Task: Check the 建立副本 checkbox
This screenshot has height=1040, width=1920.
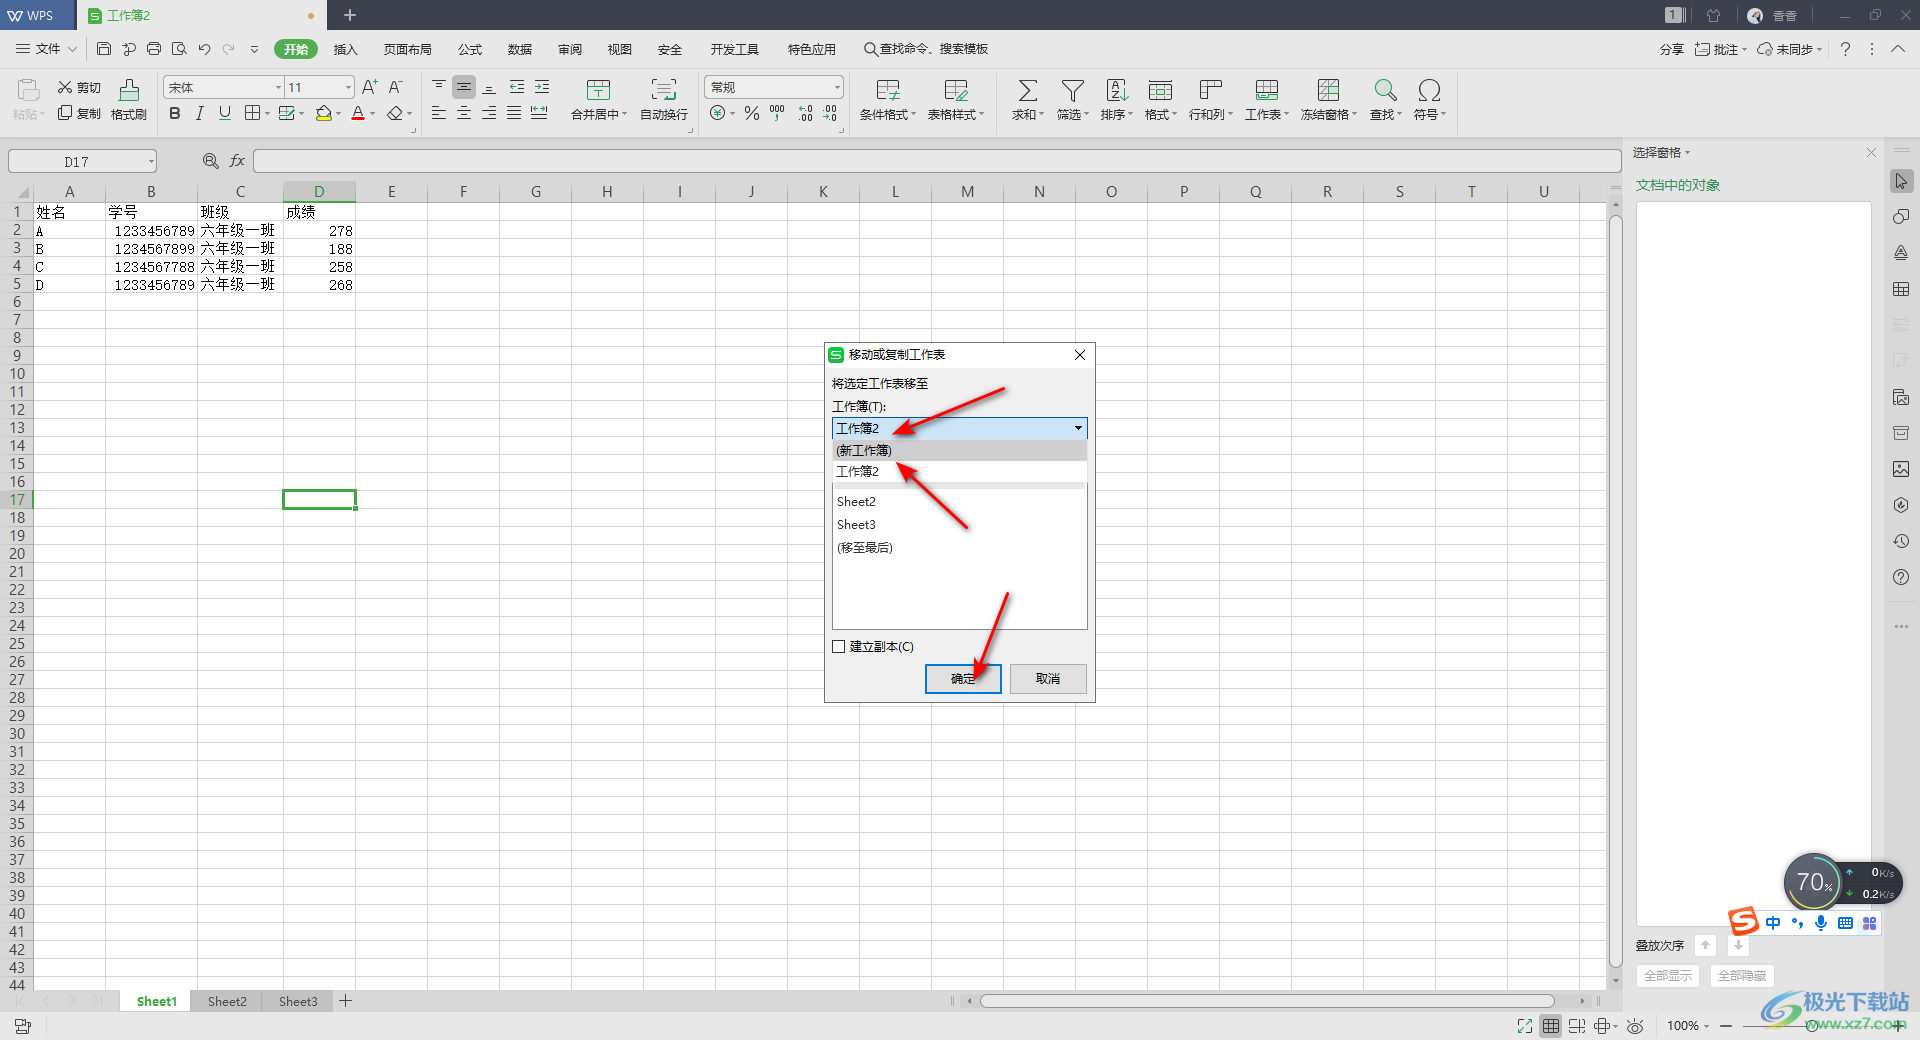Action: [839, 647]
